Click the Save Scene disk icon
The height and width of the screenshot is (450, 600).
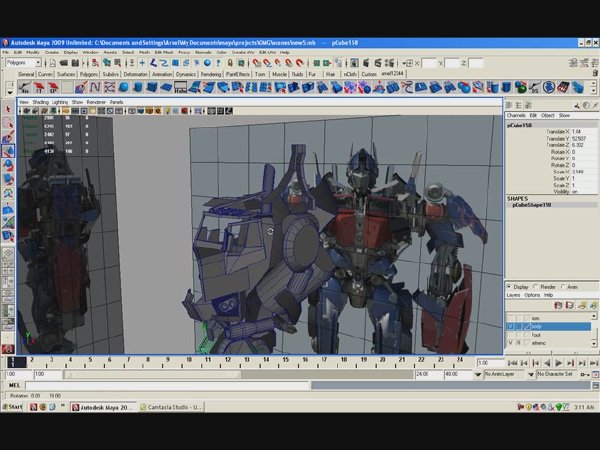tap(75, 63)
